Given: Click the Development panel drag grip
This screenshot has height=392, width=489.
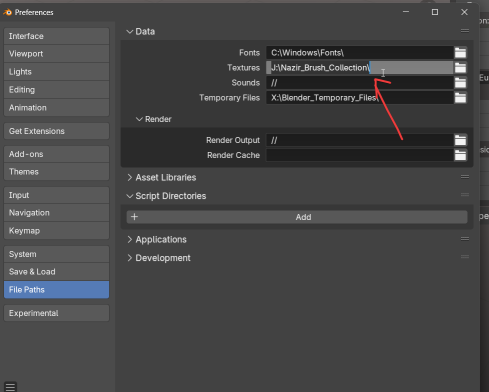Looking at the screenshot, I should click(x=465, y=257).
